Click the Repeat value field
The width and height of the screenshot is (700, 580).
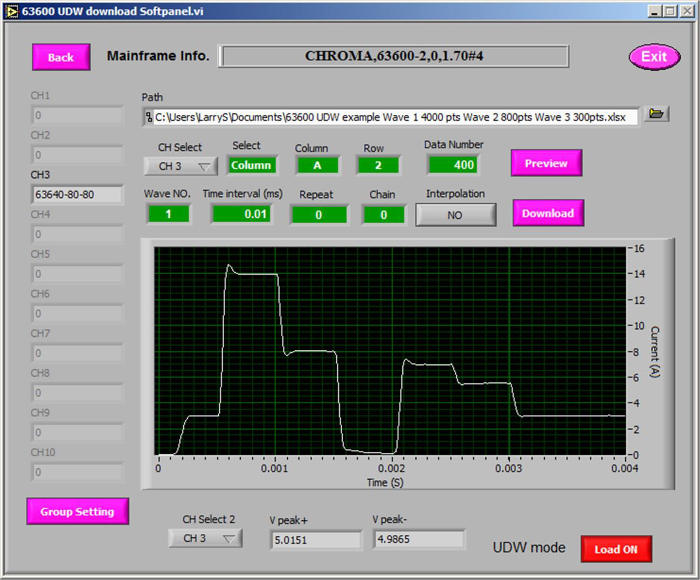(319, 214)
